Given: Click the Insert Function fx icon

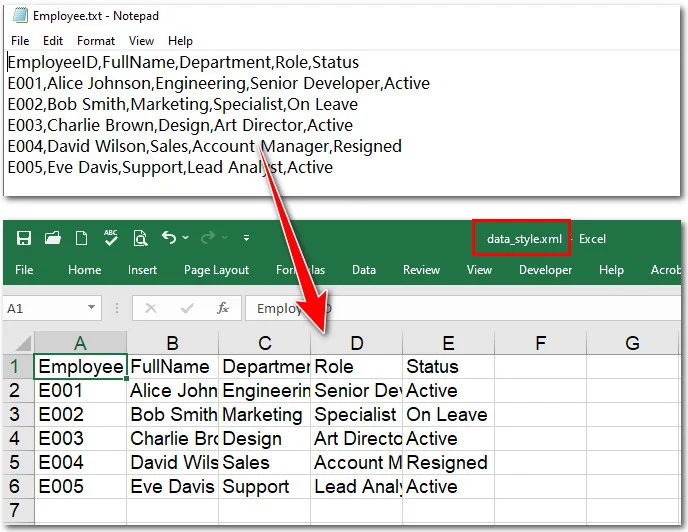Looking at the screenshot, I should (223, 309).
